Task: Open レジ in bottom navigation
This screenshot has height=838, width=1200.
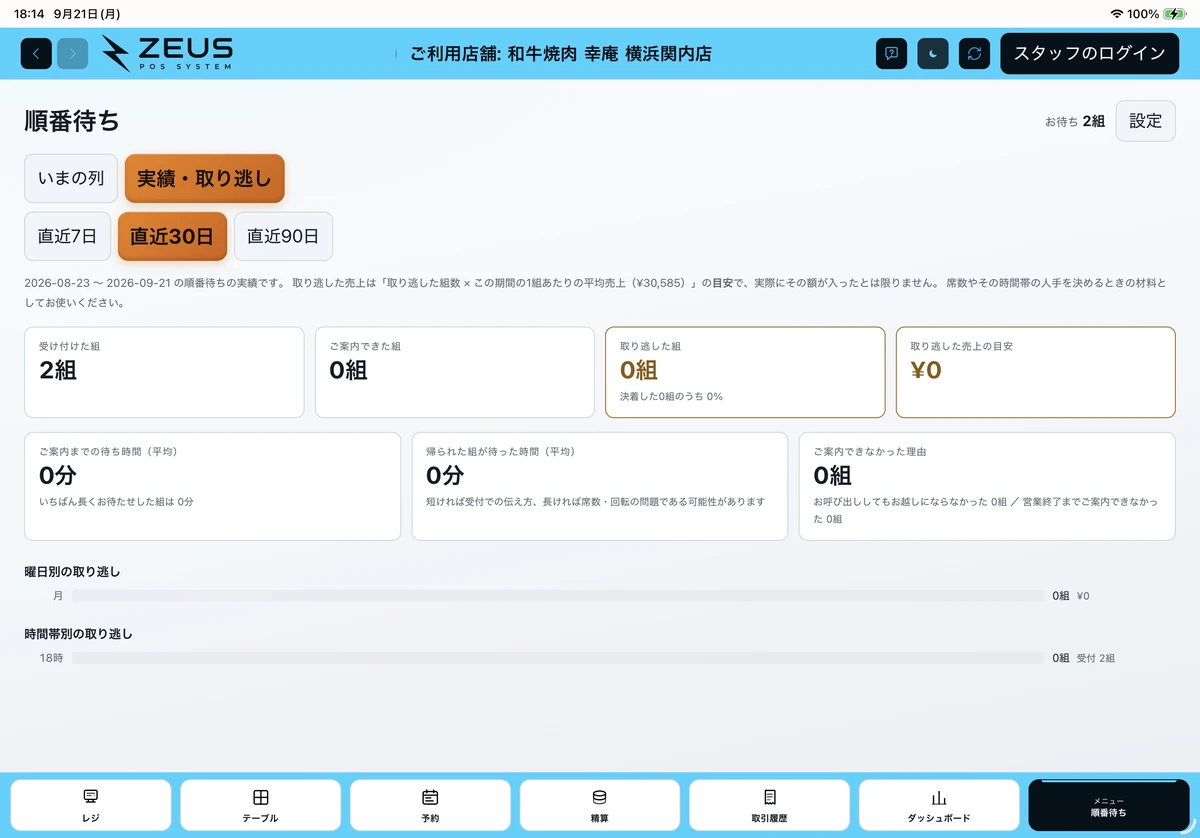Action: 91,805
